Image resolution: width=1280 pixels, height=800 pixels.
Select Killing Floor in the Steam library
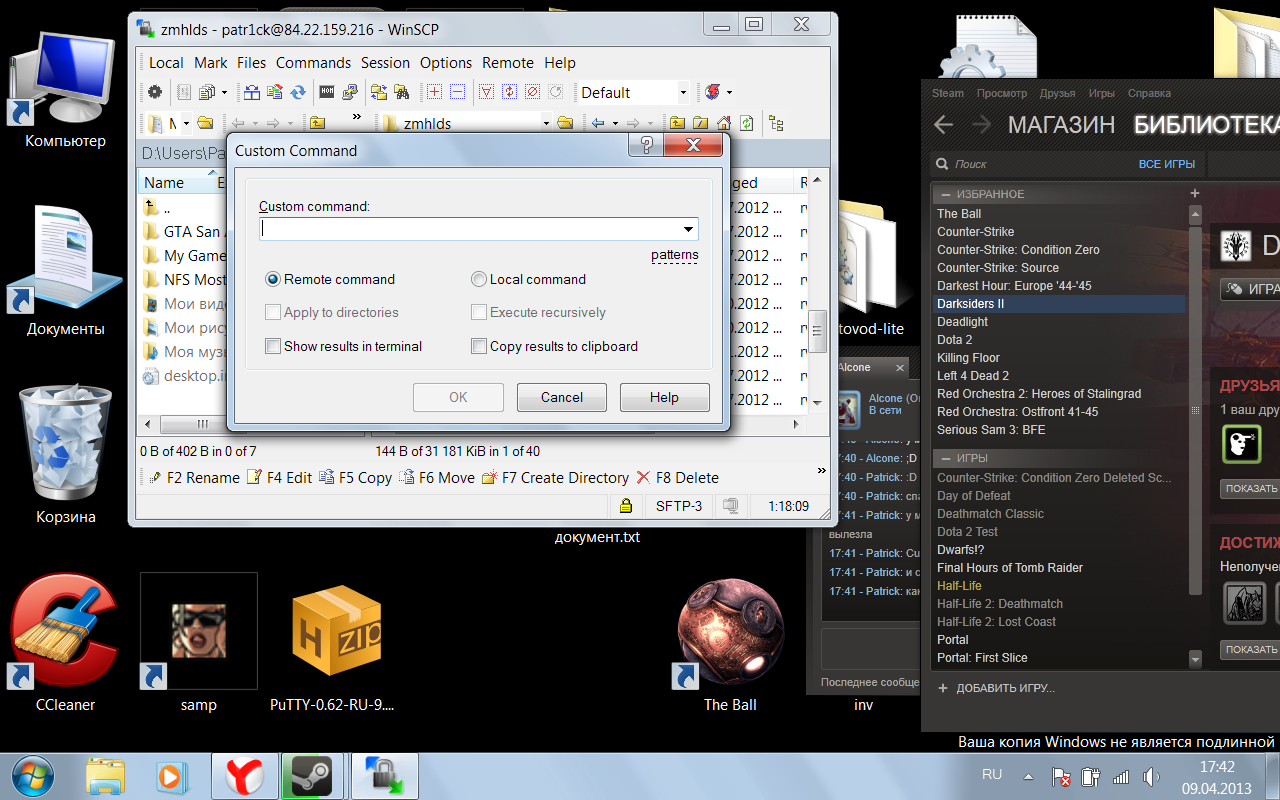pos(968,358)
